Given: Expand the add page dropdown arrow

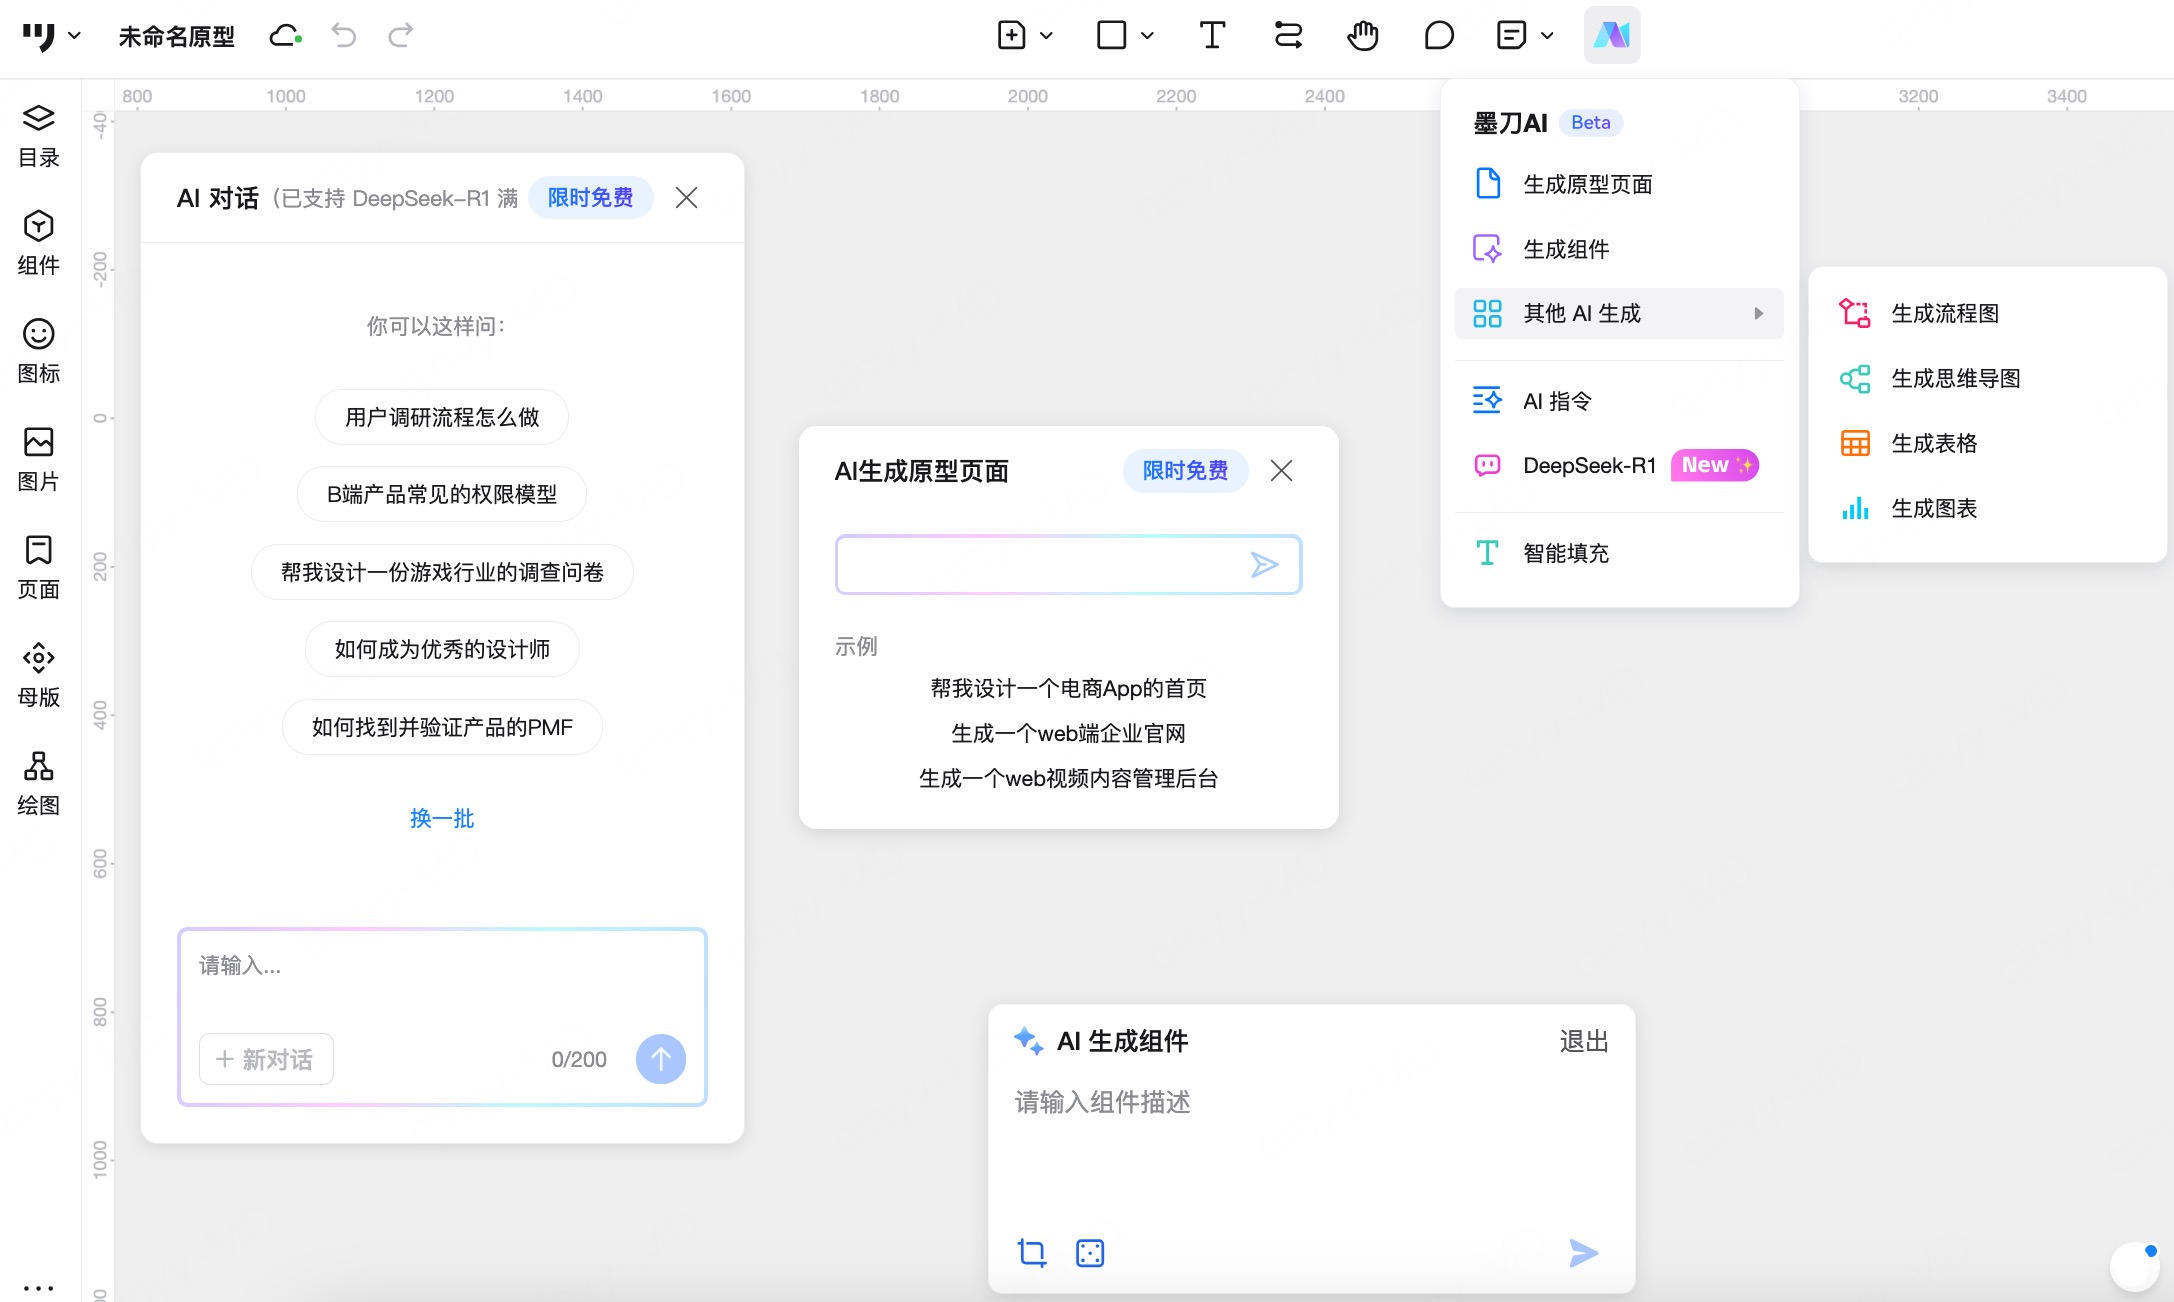Looking at the screenshot, I should pyautogui.click(x=1046, y=36).
